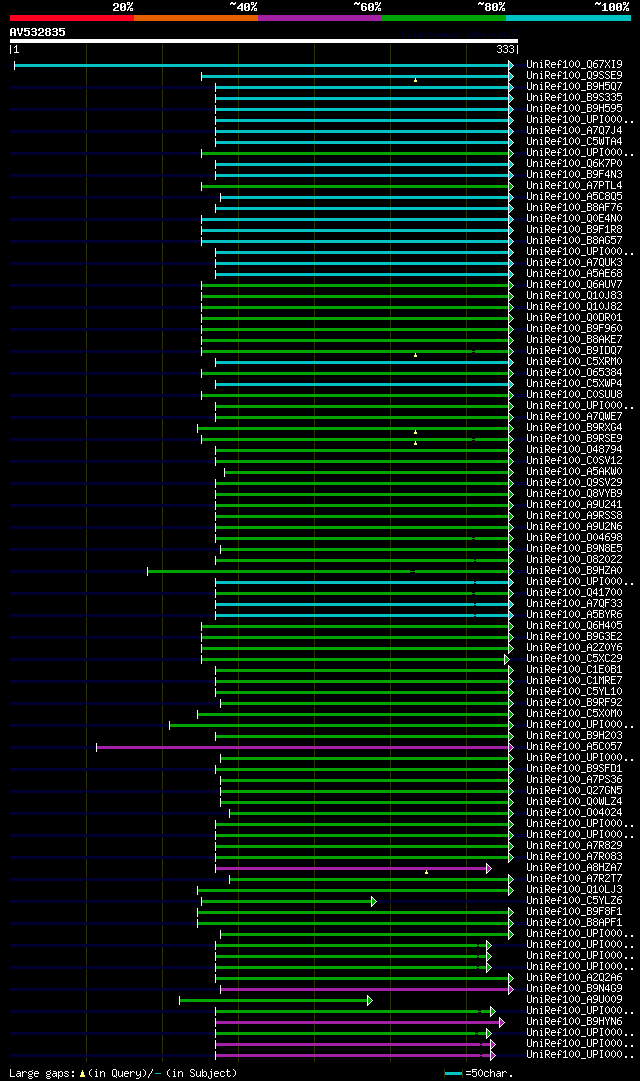Click the purple alignment bar for UniRef100_B9HYN6
The image size is (640, 1081).
tap(359, 1022)
